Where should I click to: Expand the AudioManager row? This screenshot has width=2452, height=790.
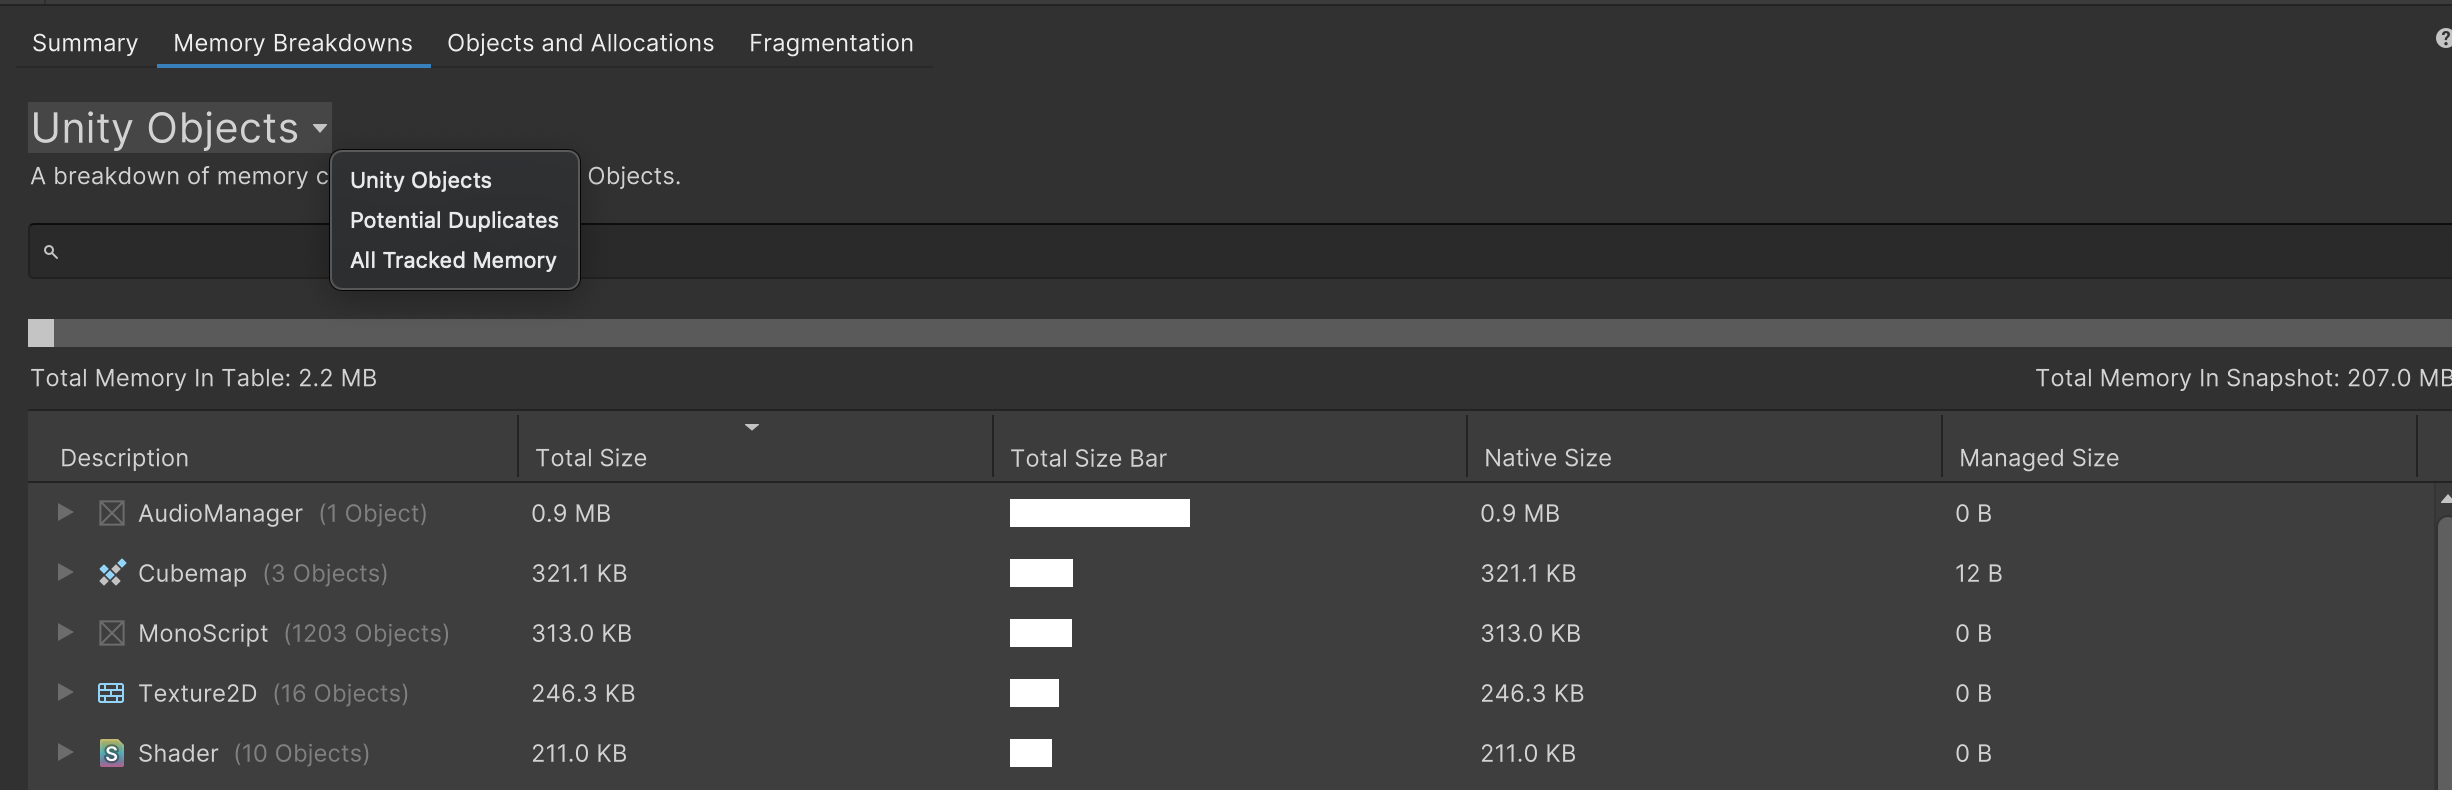pyautogui.click(x=65, y=513)
